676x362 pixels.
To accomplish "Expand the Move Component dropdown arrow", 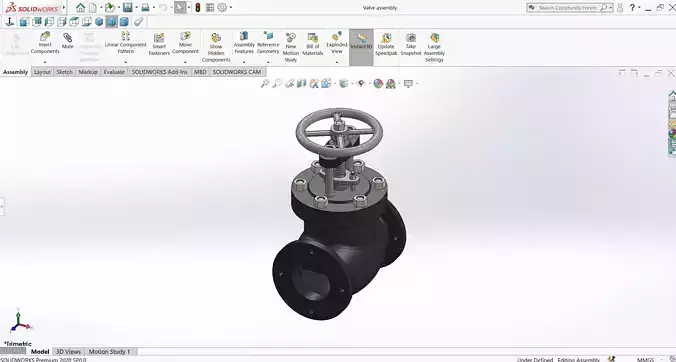I will point(185,62).
